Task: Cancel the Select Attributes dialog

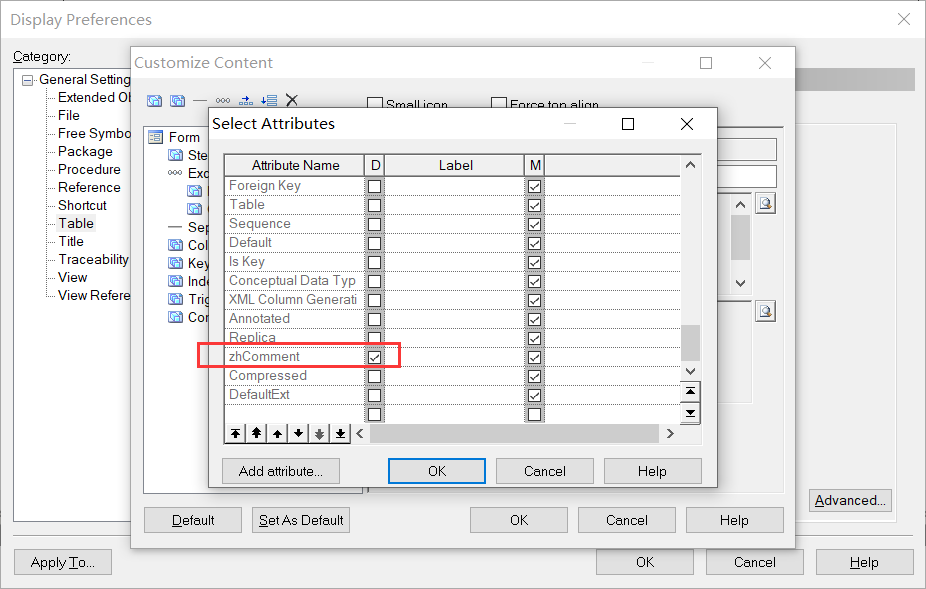Action: point(544,471)
